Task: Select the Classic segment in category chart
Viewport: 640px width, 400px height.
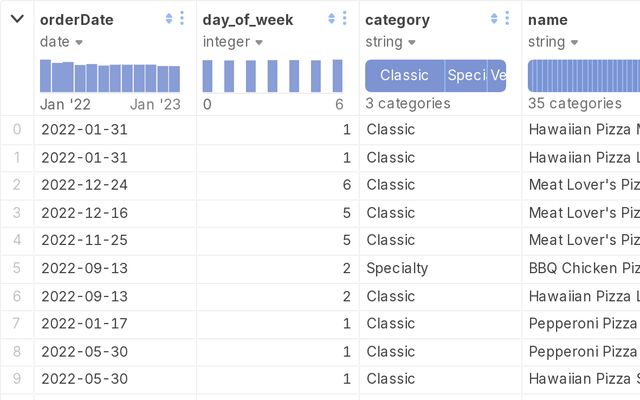Action: pos(404,76)
